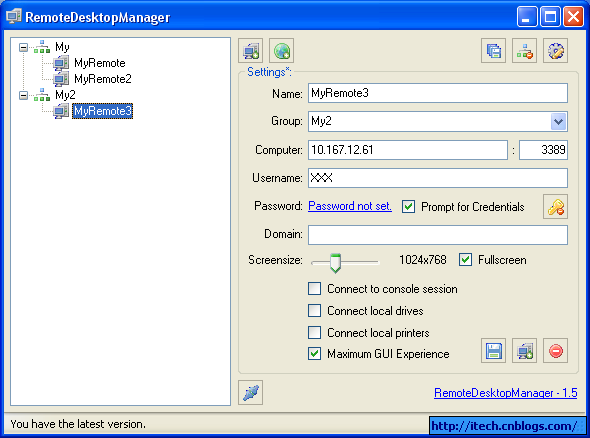590x438 pixels.
Task: Delete the entry with the red minus icon
Action: point(555,351)
